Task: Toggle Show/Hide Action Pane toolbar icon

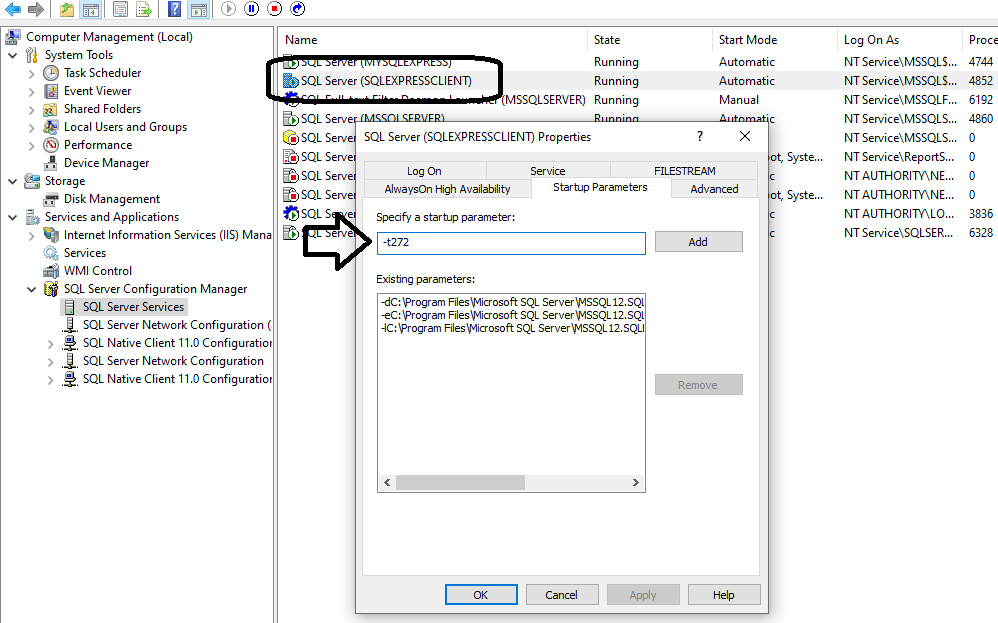Action: [199, 9]
